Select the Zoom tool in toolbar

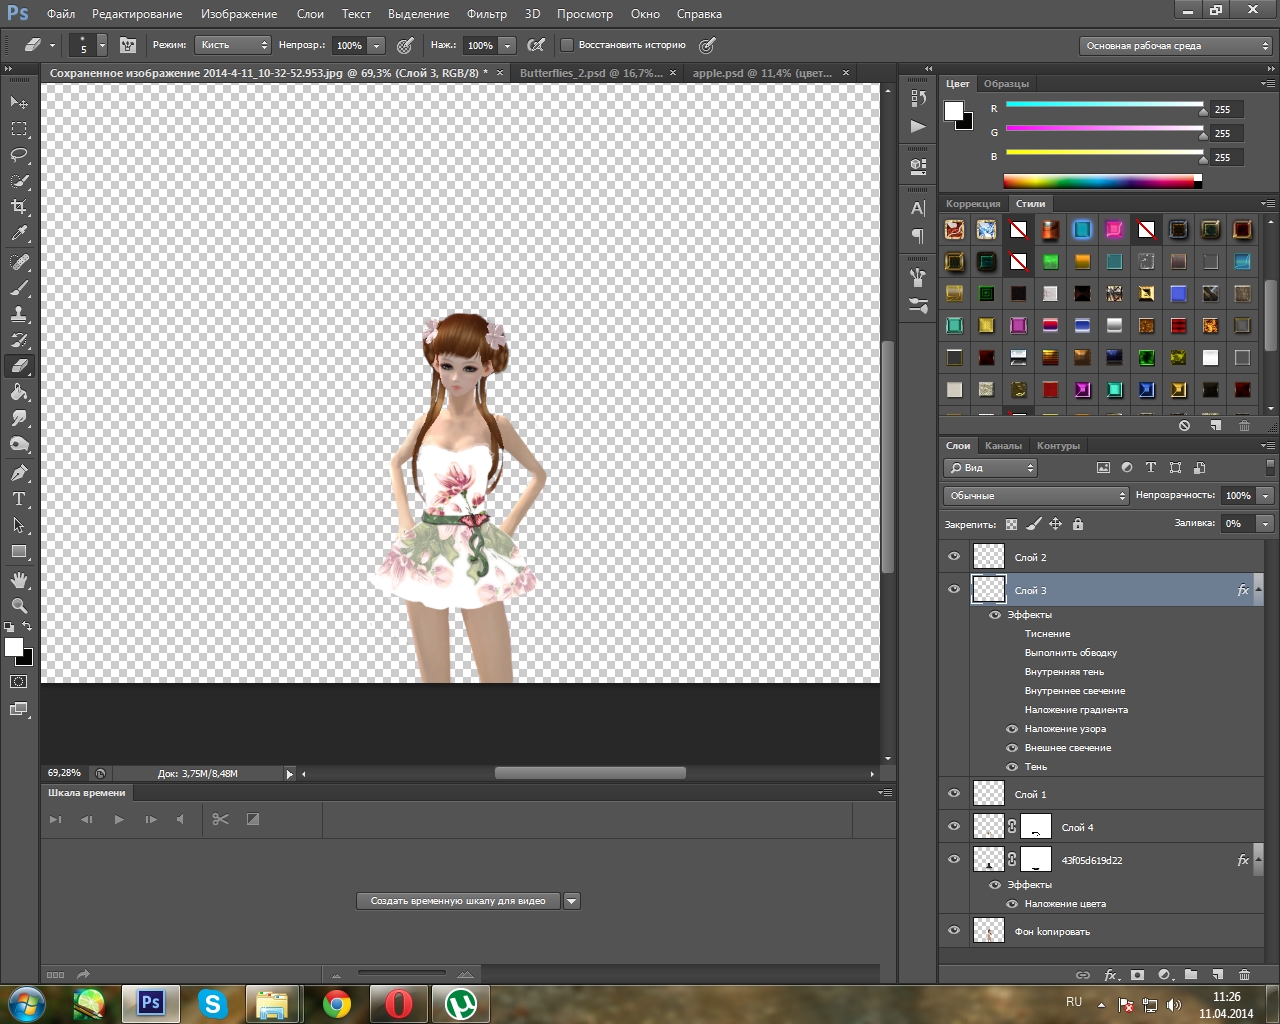(19, 606)
